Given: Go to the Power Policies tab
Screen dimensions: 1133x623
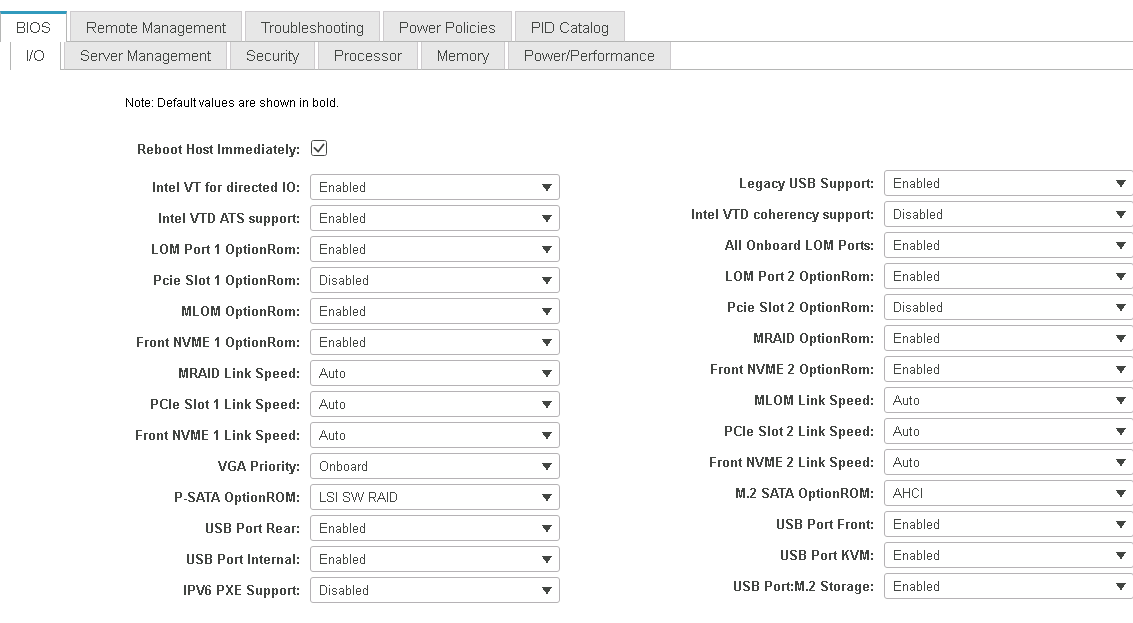Looking at the screenshot, I should tap(447, 27).
